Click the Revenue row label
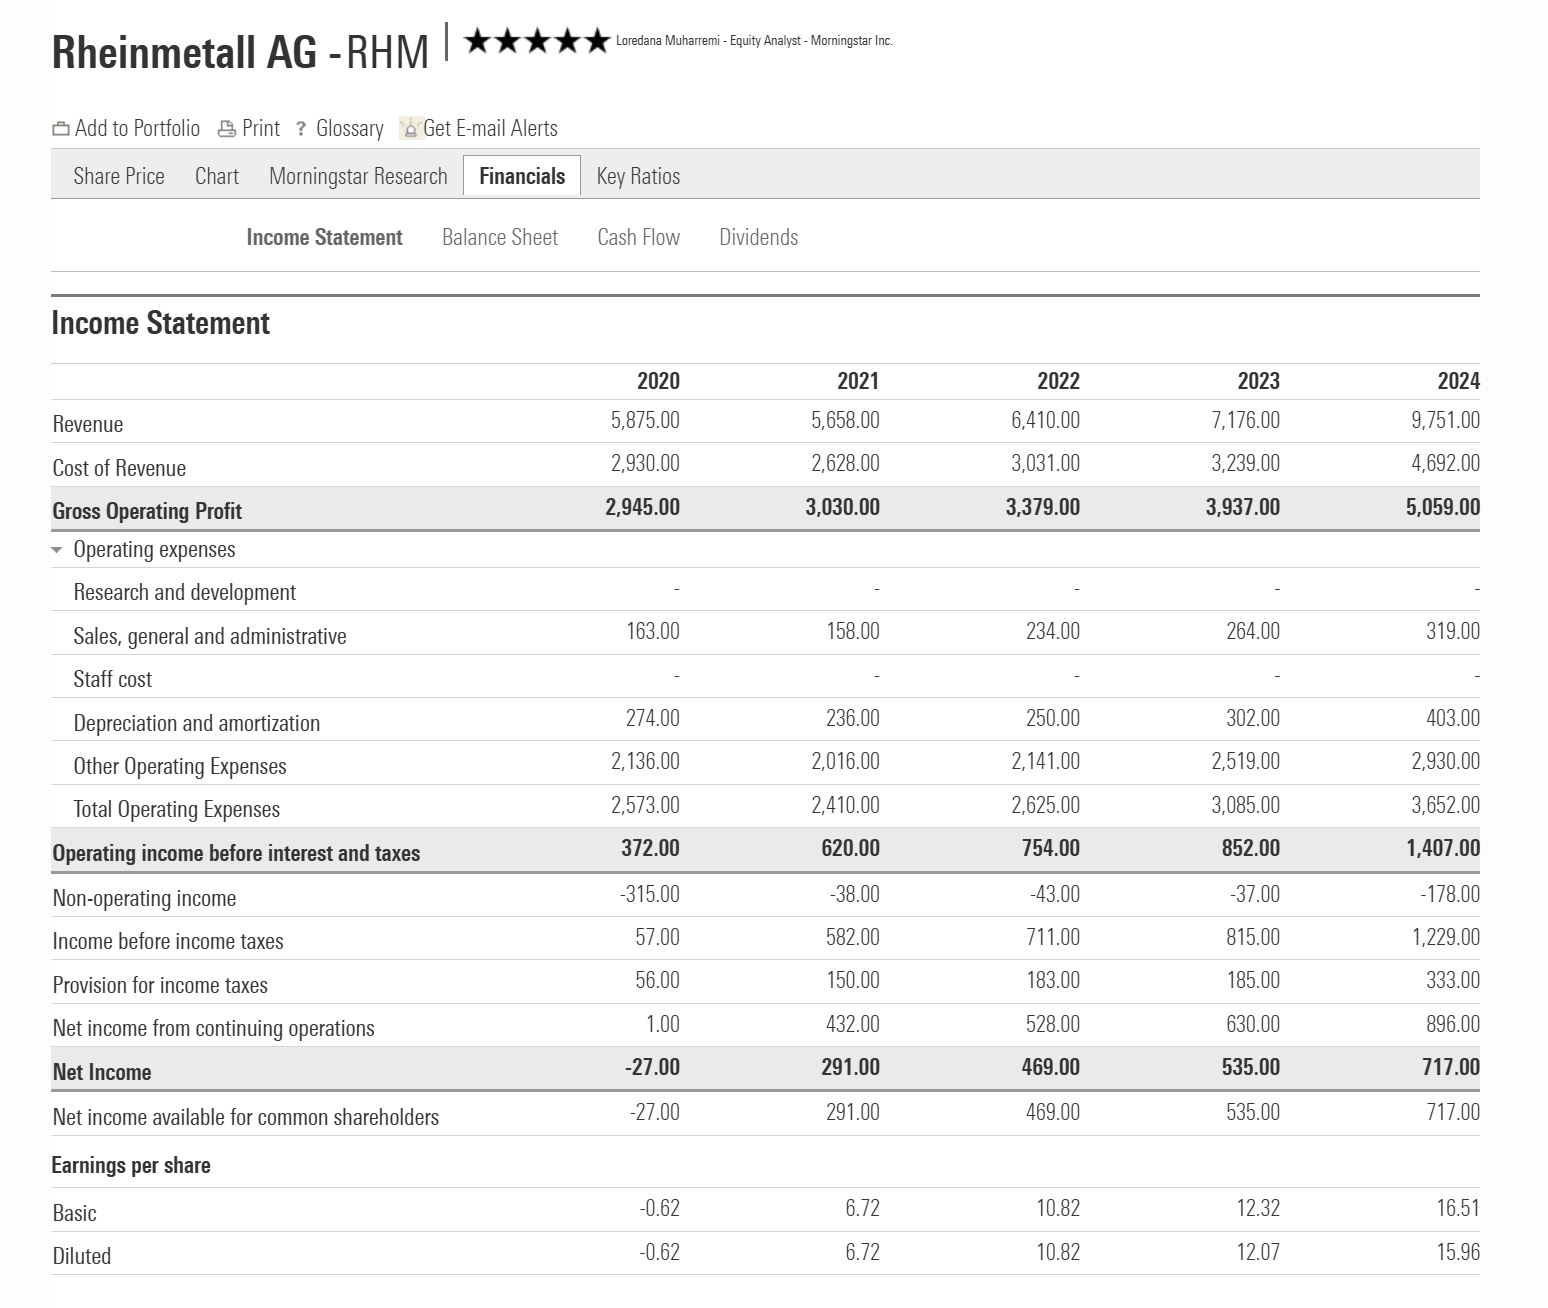Screen dimensions: 1548x1308 click(x=88, y=424)
